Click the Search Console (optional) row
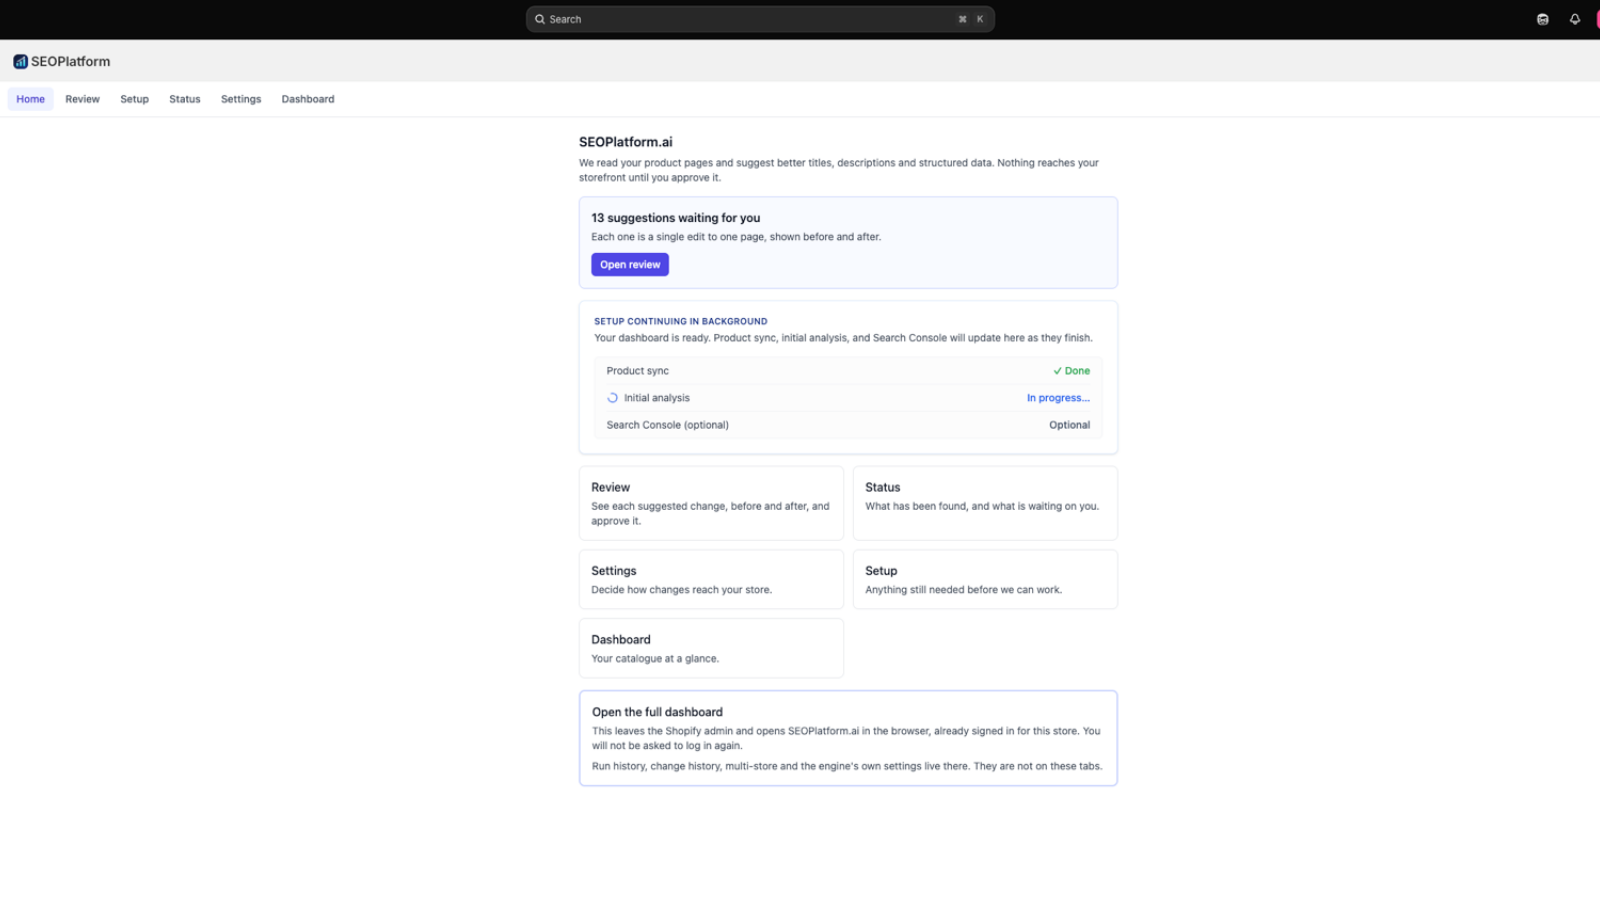Image resolution: width=1600 pixels, height=900 pixels. point(848,425)
